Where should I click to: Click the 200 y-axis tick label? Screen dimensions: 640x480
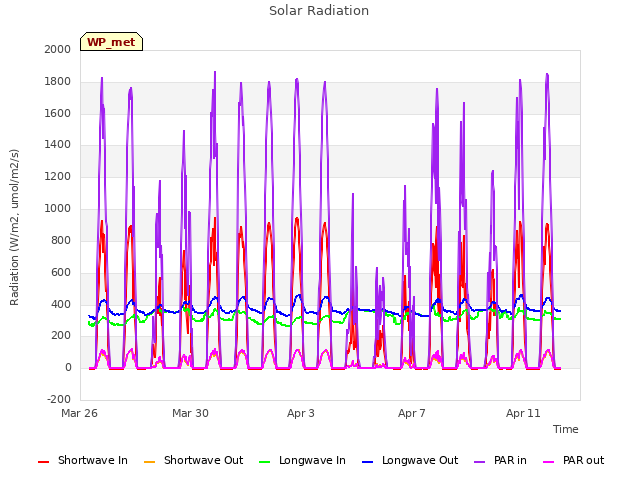(x=61, y=336)
